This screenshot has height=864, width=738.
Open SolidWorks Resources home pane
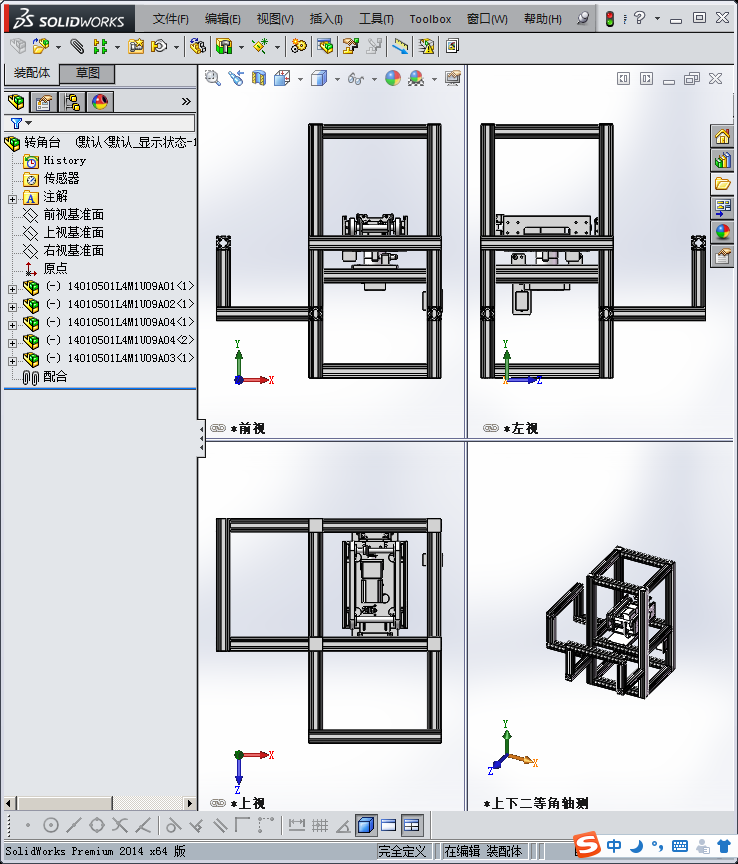pyautogui.click(x=723, y=136)
